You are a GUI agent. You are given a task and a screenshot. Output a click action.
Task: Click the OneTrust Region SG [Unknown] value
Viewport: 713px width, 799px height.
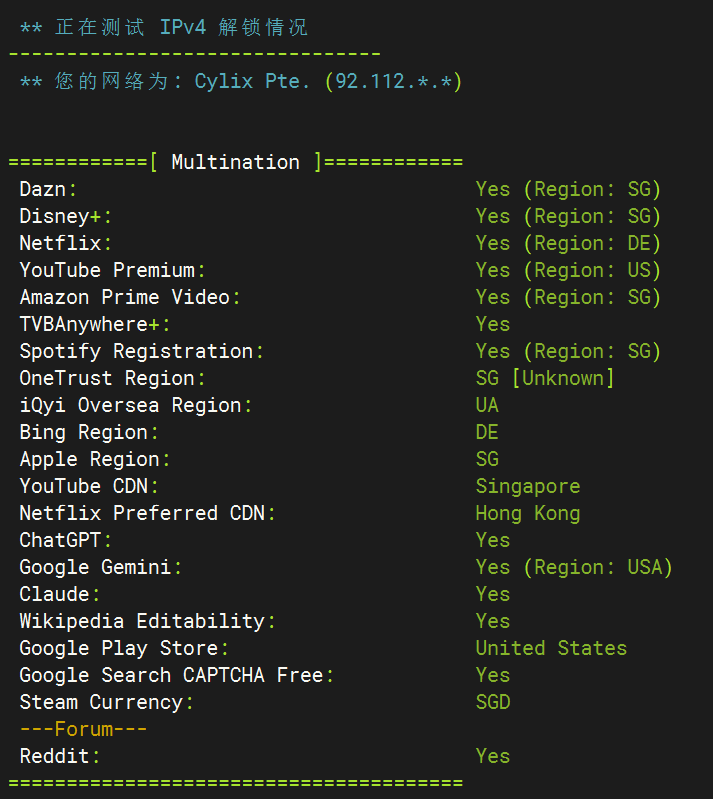tap(545, 378)
